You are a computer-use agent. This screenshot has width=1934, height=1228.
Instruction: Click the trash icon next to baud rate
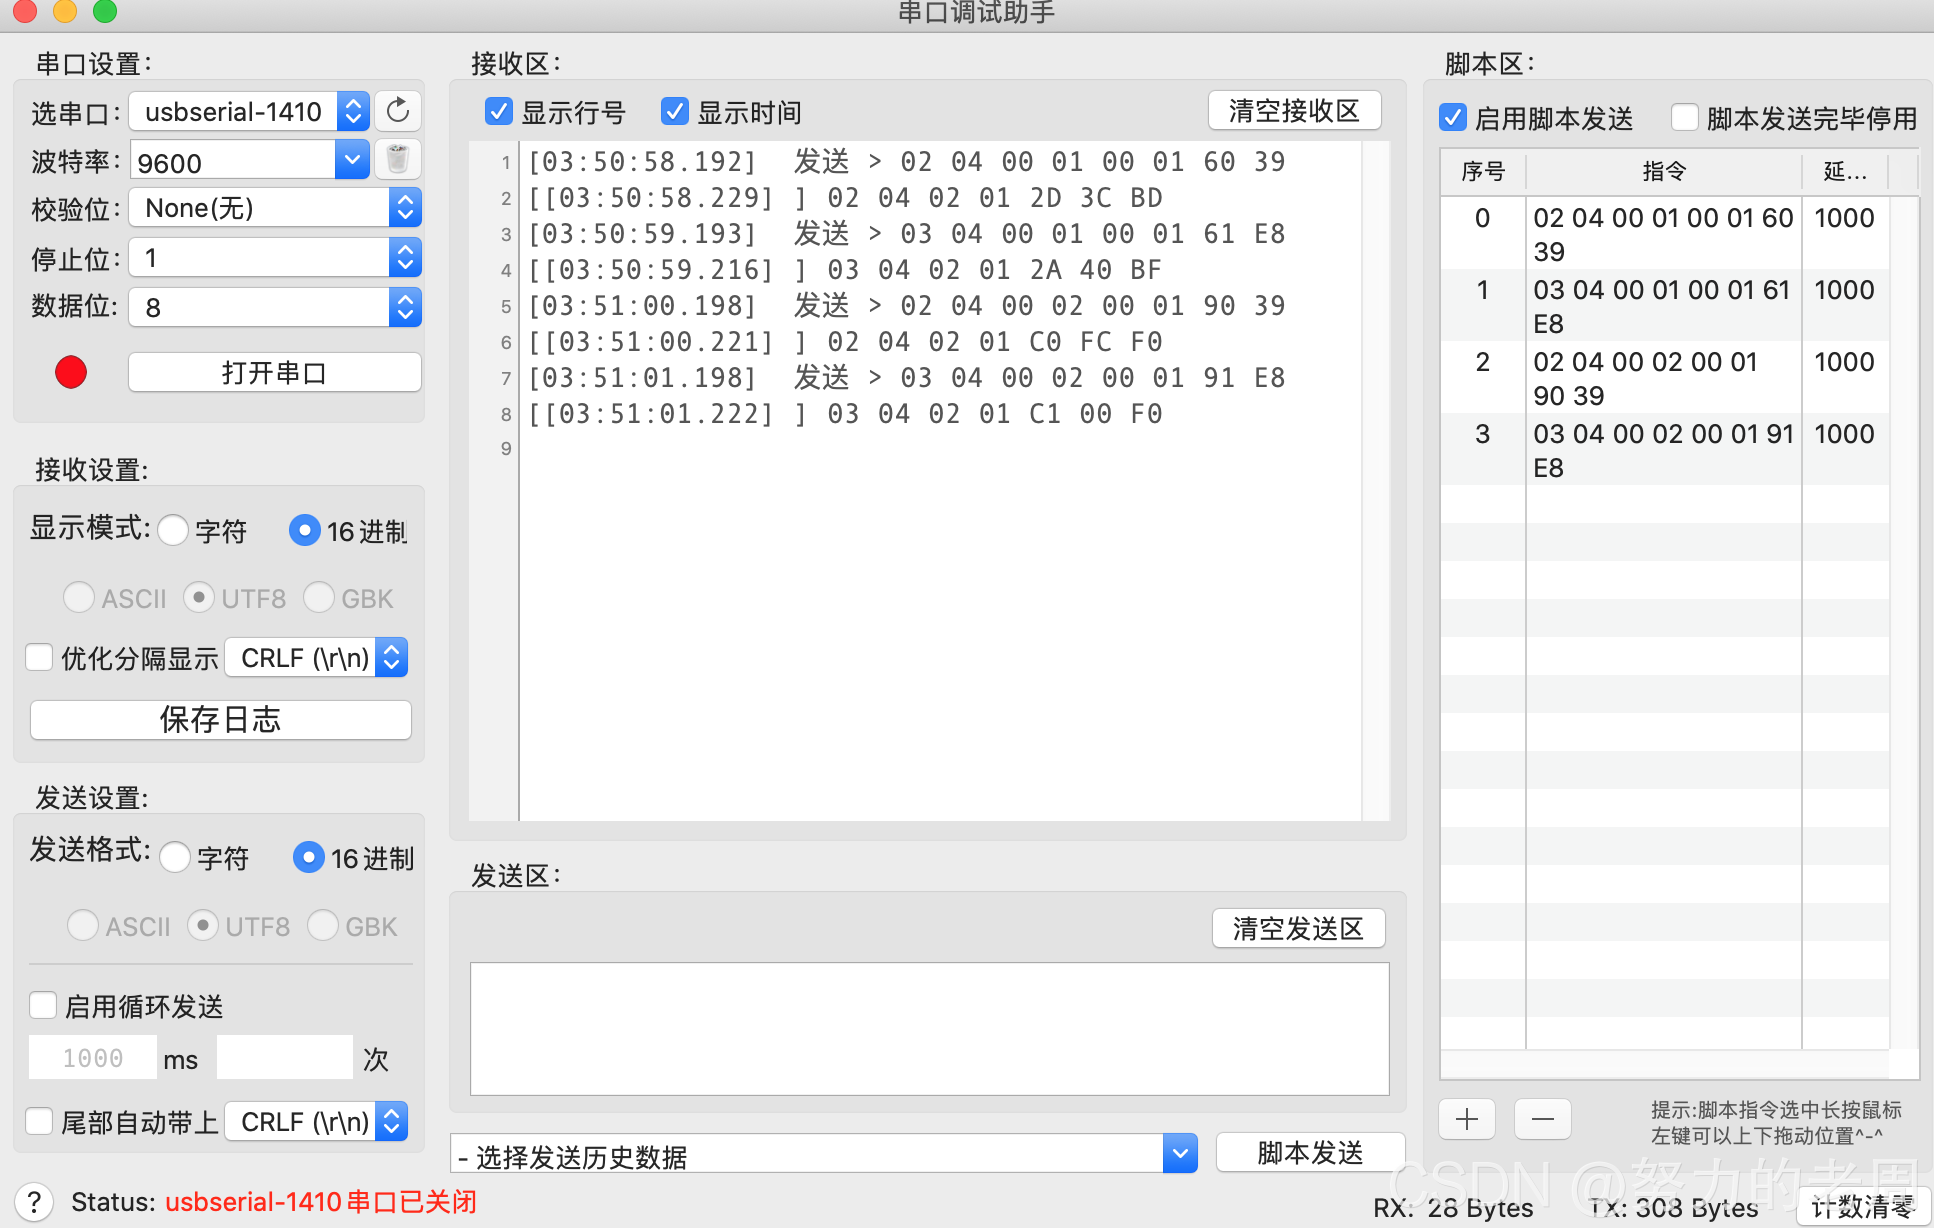click(398, 159)
